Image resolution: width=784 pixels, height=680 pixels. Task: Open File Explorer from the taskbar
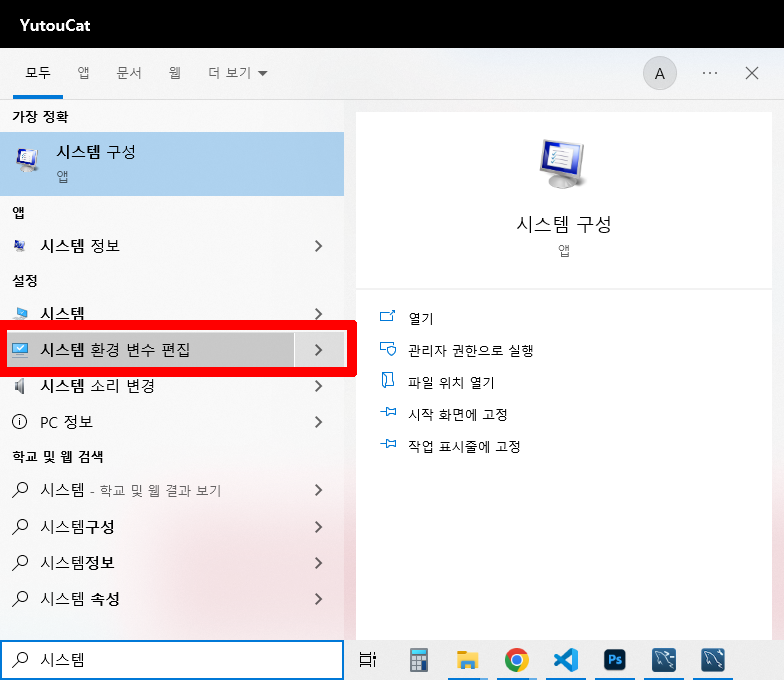point(468,660)
